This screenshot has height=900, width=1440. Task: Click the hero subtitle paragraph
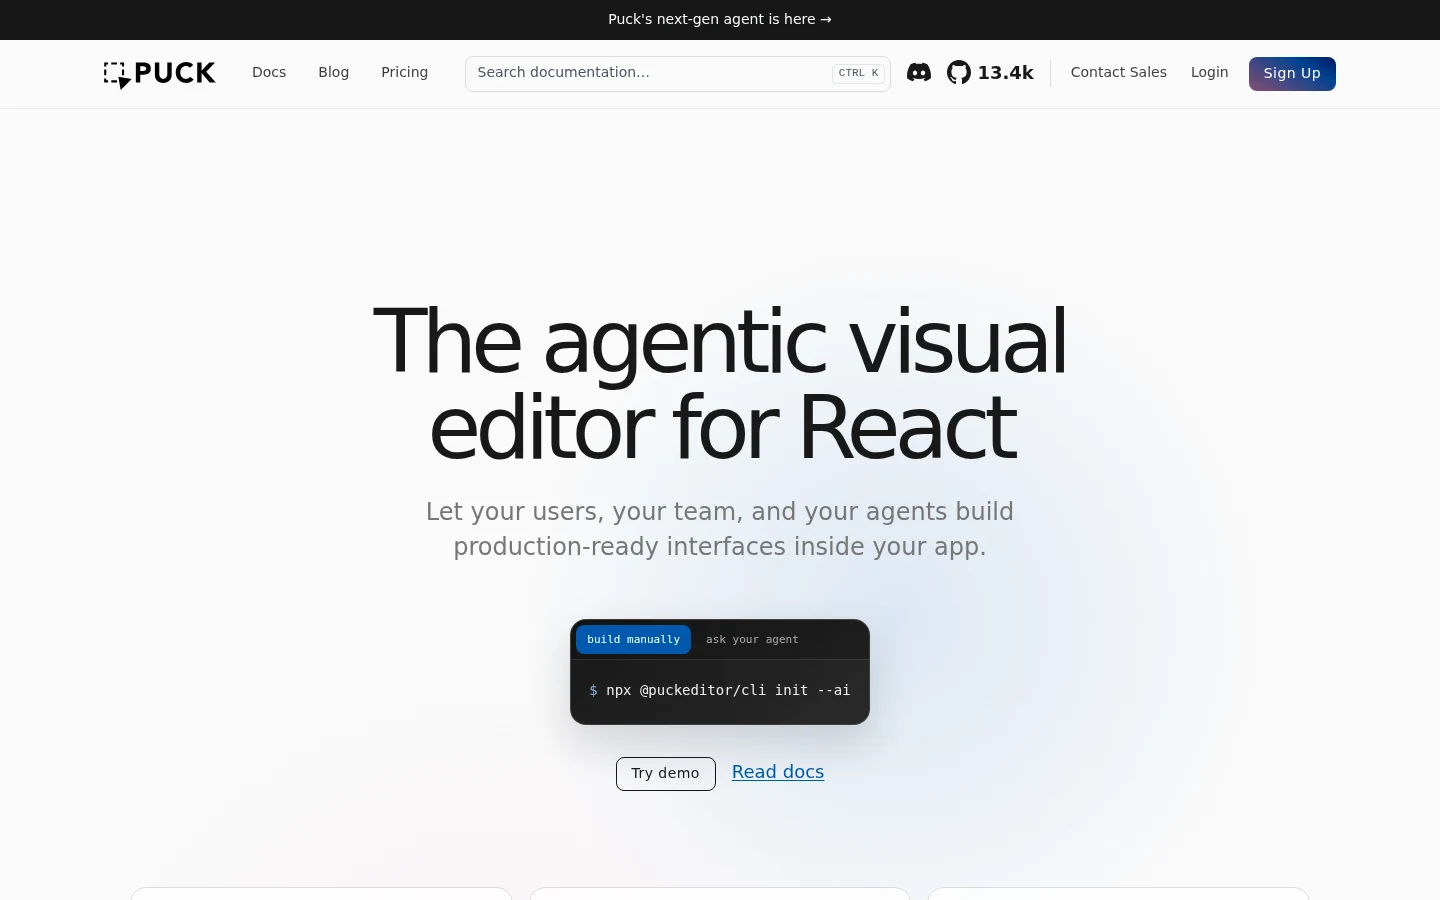coord(720,529)
